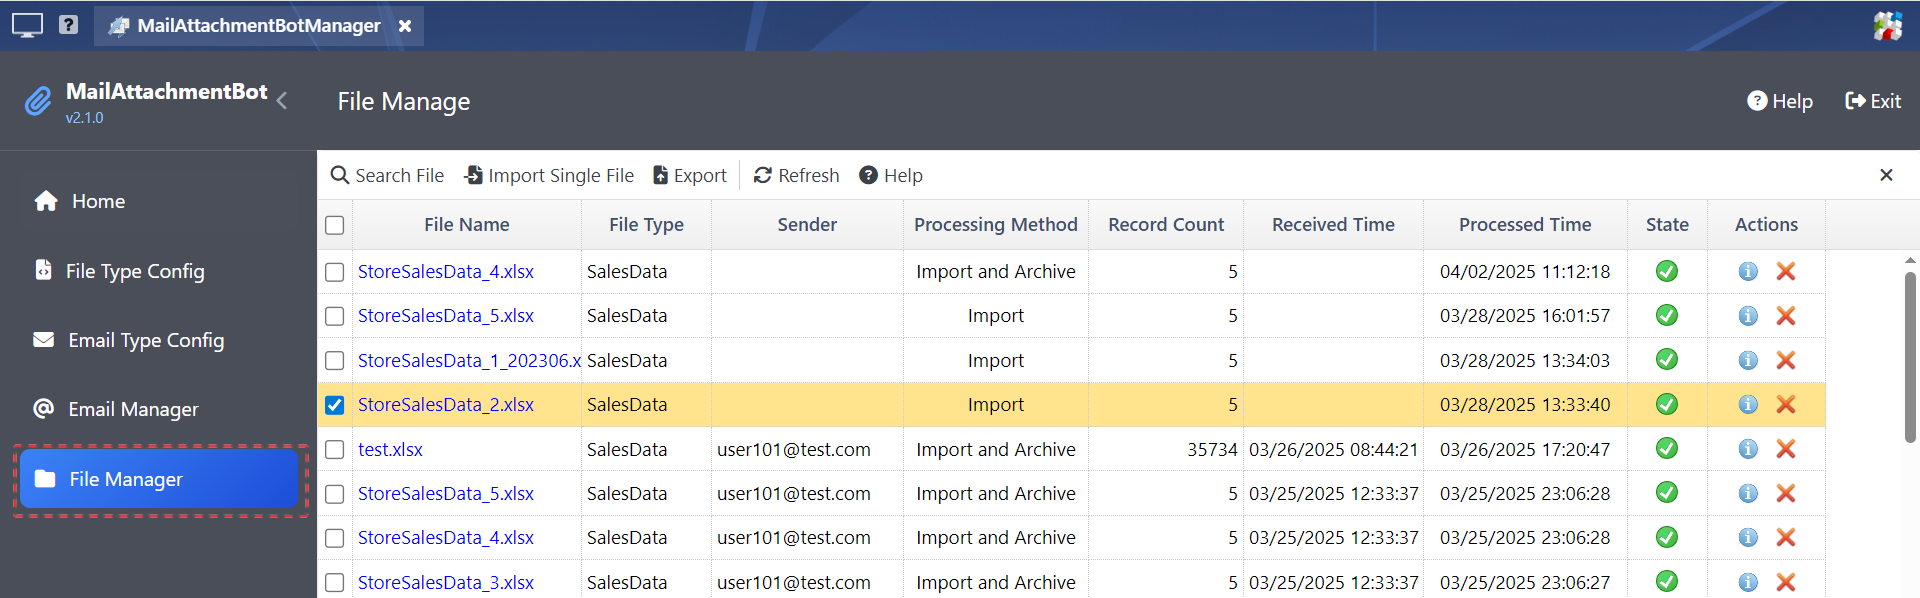Export the file list

pyautogui.click(x=690, y=176)
